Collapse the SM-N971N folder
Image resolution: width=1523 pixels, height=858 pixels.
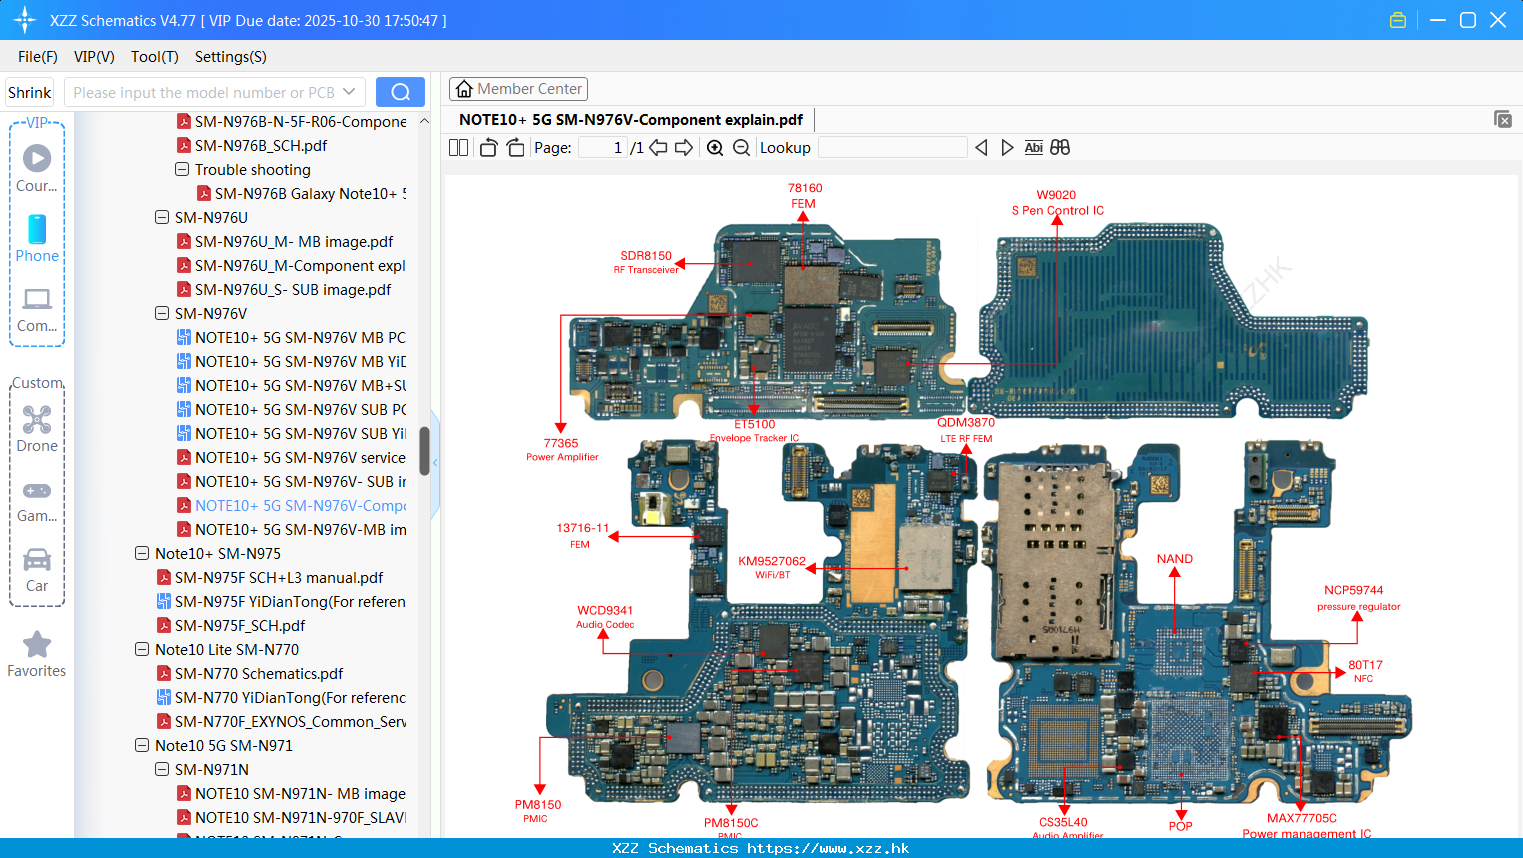click(x=162, y=769)
